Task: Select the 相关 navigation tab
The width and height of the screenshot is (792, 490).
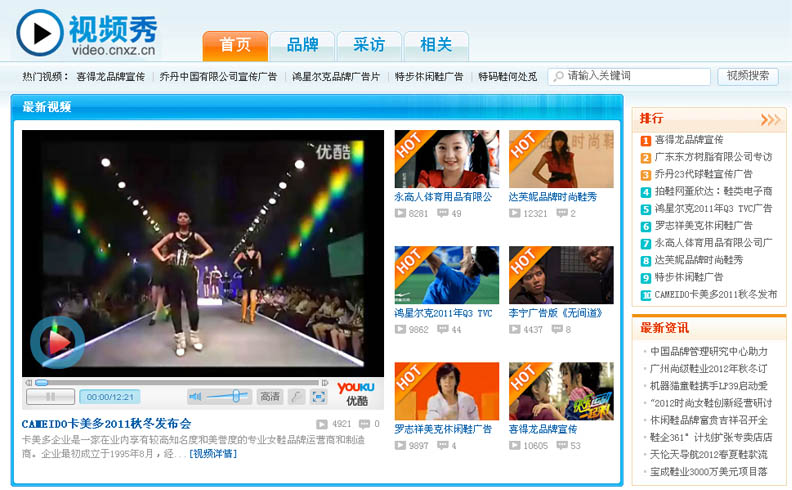Action: pyautogui.click(x=435, y=46)
